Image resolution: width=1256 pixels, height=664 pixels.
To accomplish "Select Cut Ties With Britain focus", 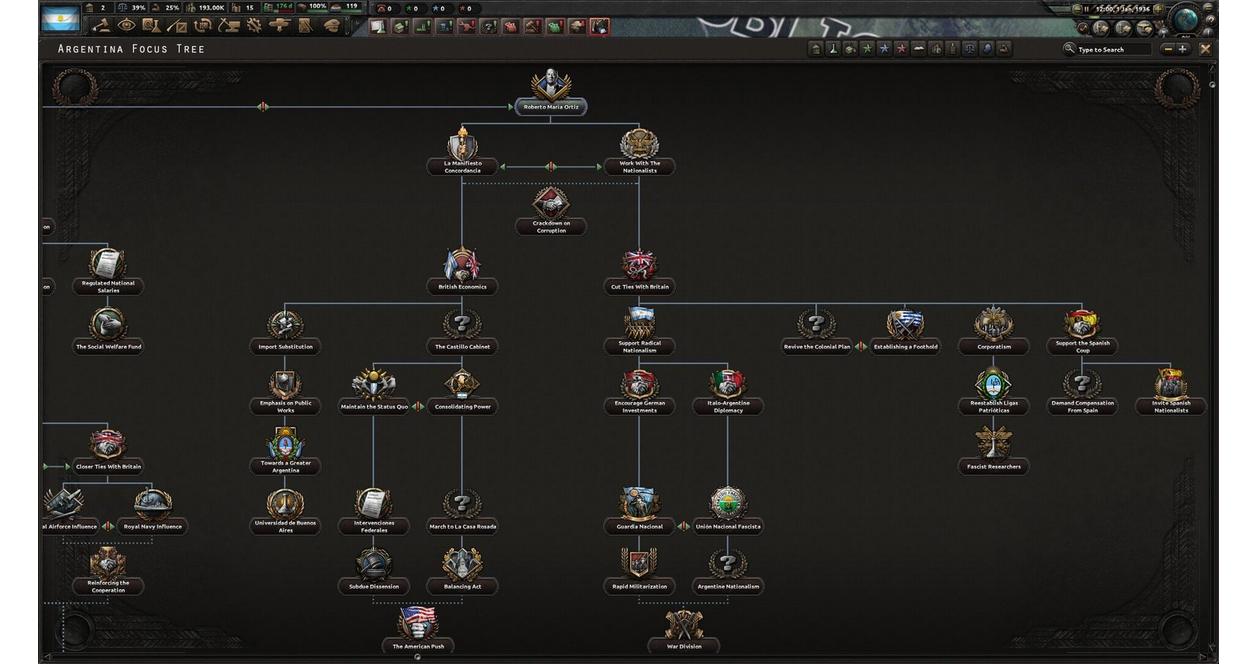I will [x=639, y=272].
